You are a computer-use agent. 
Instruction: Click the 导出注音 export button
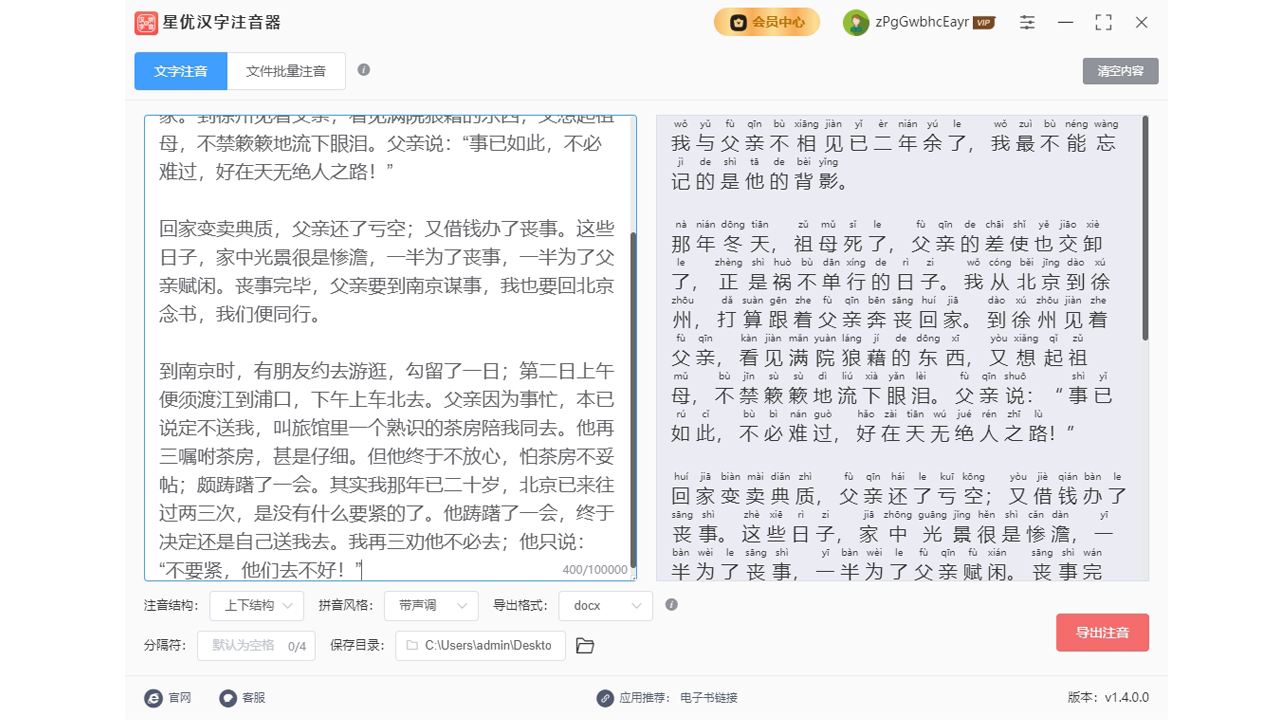click(x=1102, y=632)
